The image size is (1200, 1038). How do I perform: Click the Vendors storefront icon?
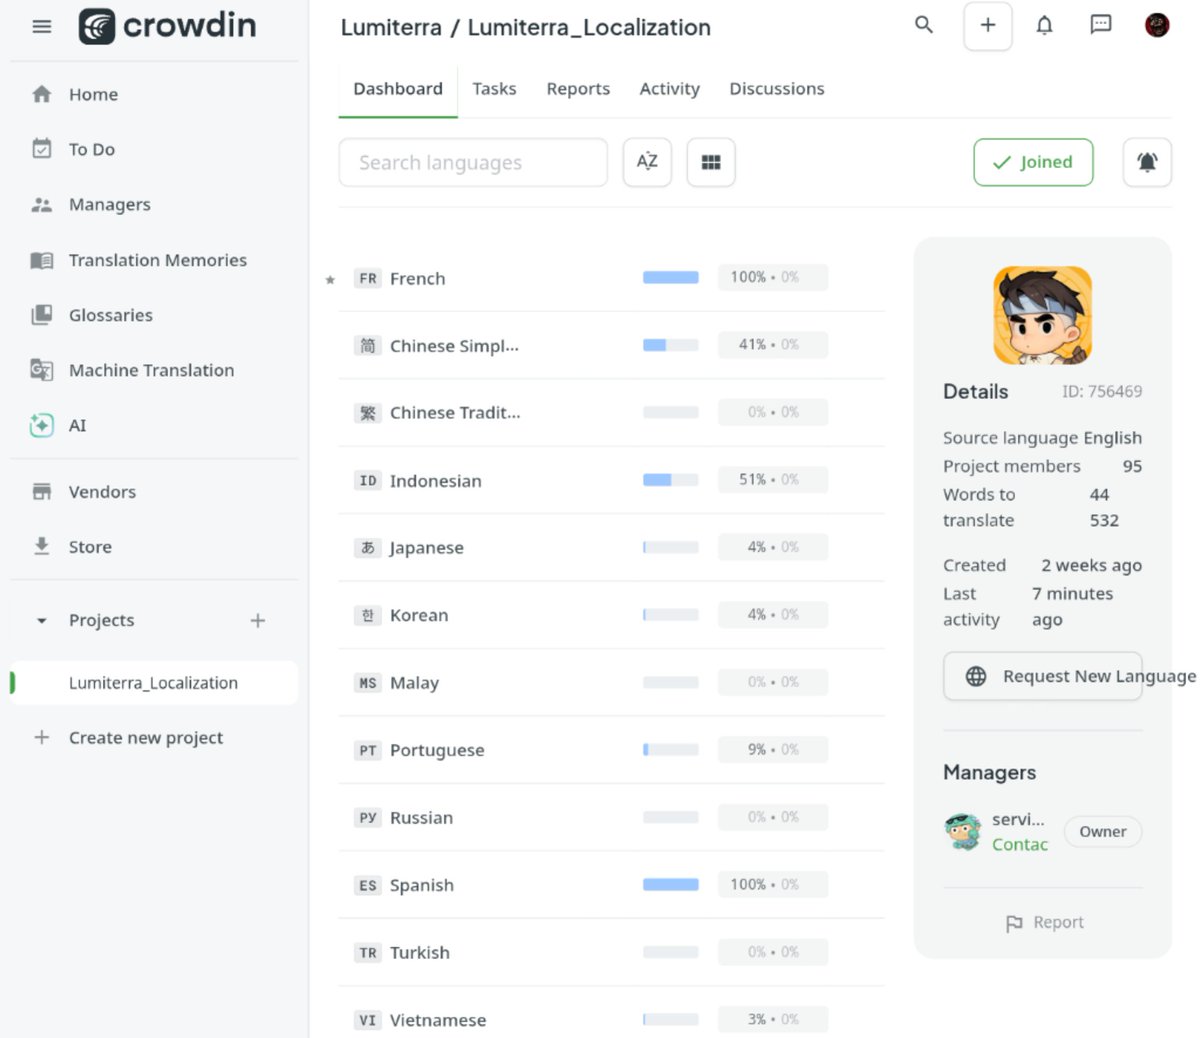[41, 492]
